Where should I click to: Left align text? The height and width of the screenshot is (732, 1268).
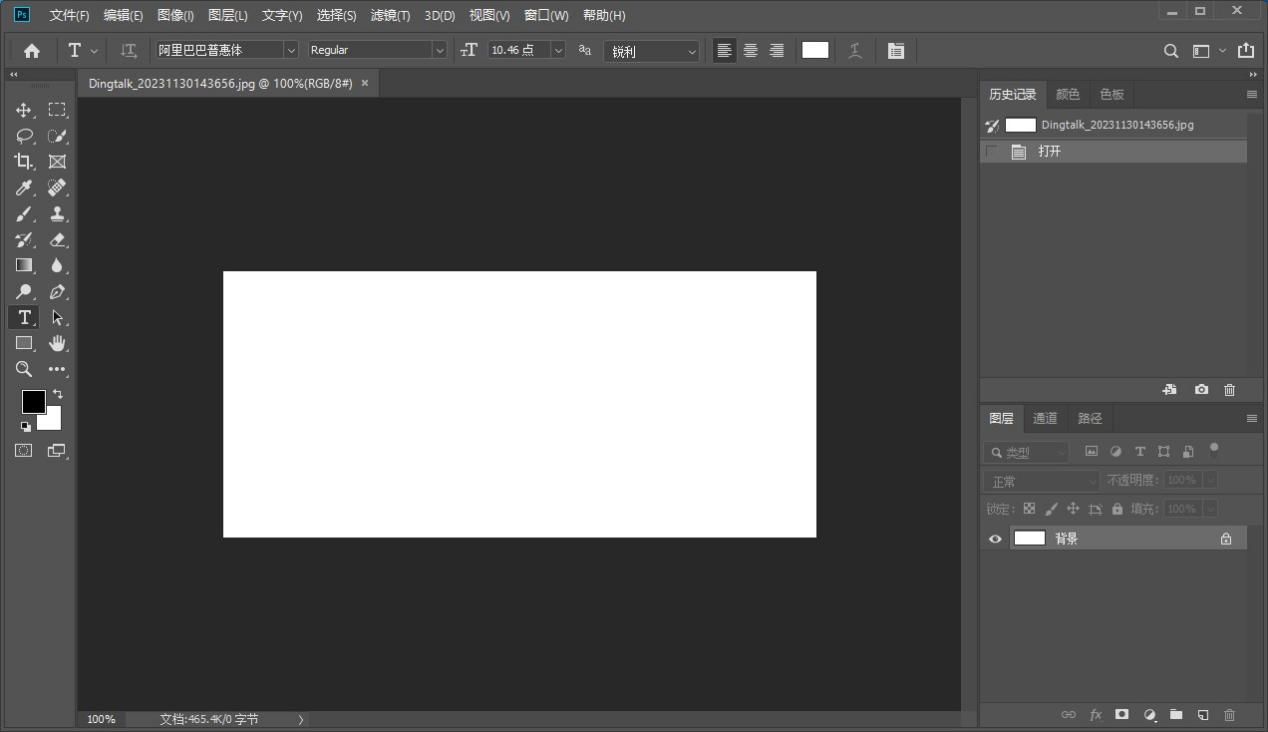pos(724,50)
